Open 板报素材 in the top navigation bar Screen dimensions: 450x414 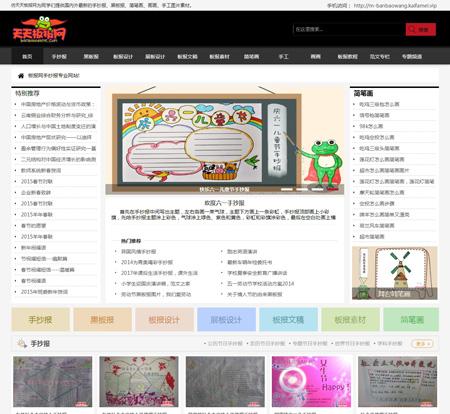(219, 56)
